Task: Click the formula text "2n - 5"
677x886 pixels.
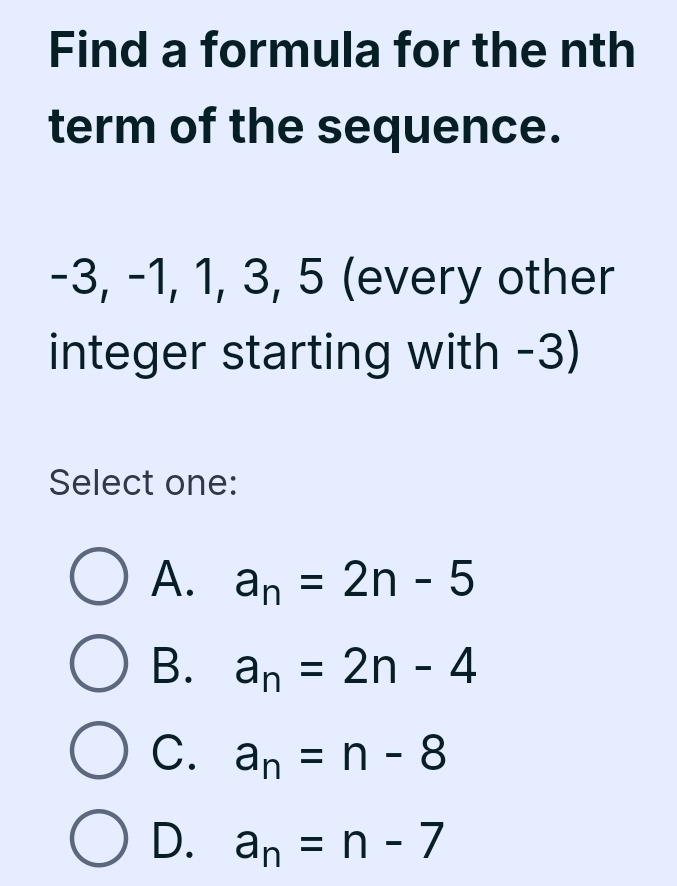Action: pyautogui.click(x=407, y=579)
